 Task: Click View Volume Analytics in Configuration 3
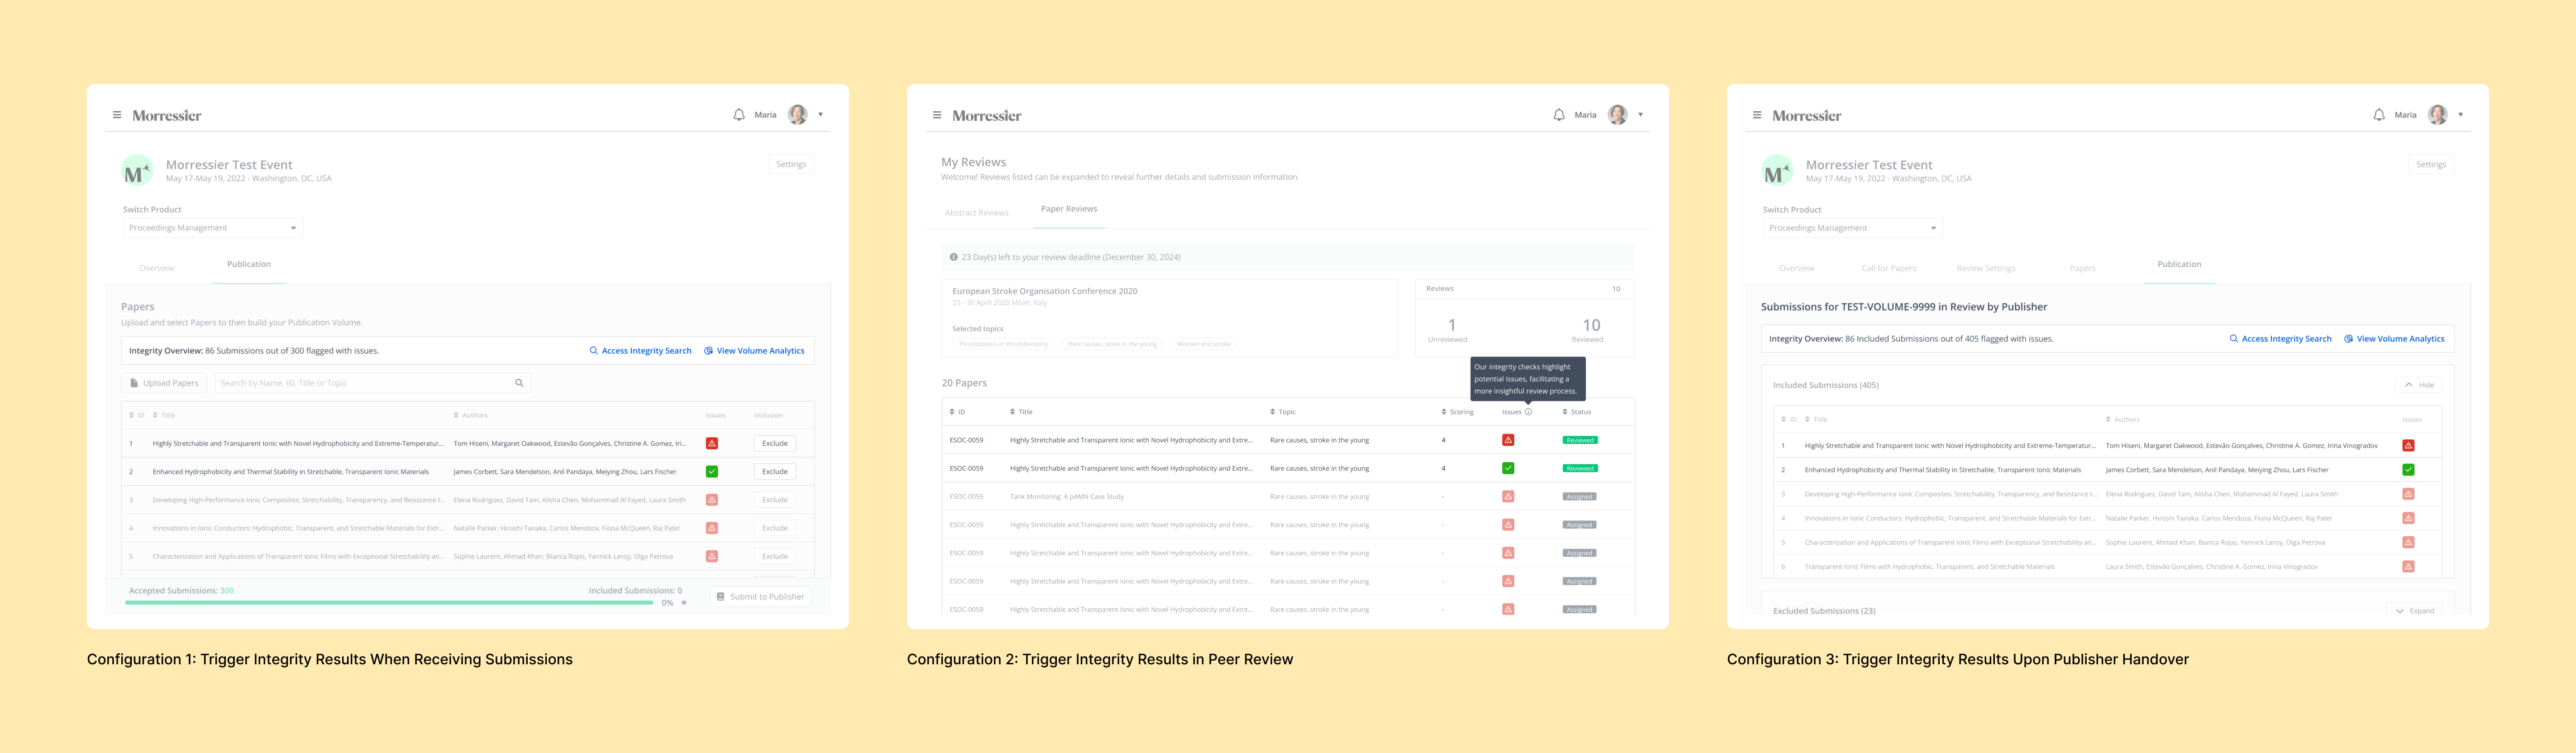click(2394, 339)
